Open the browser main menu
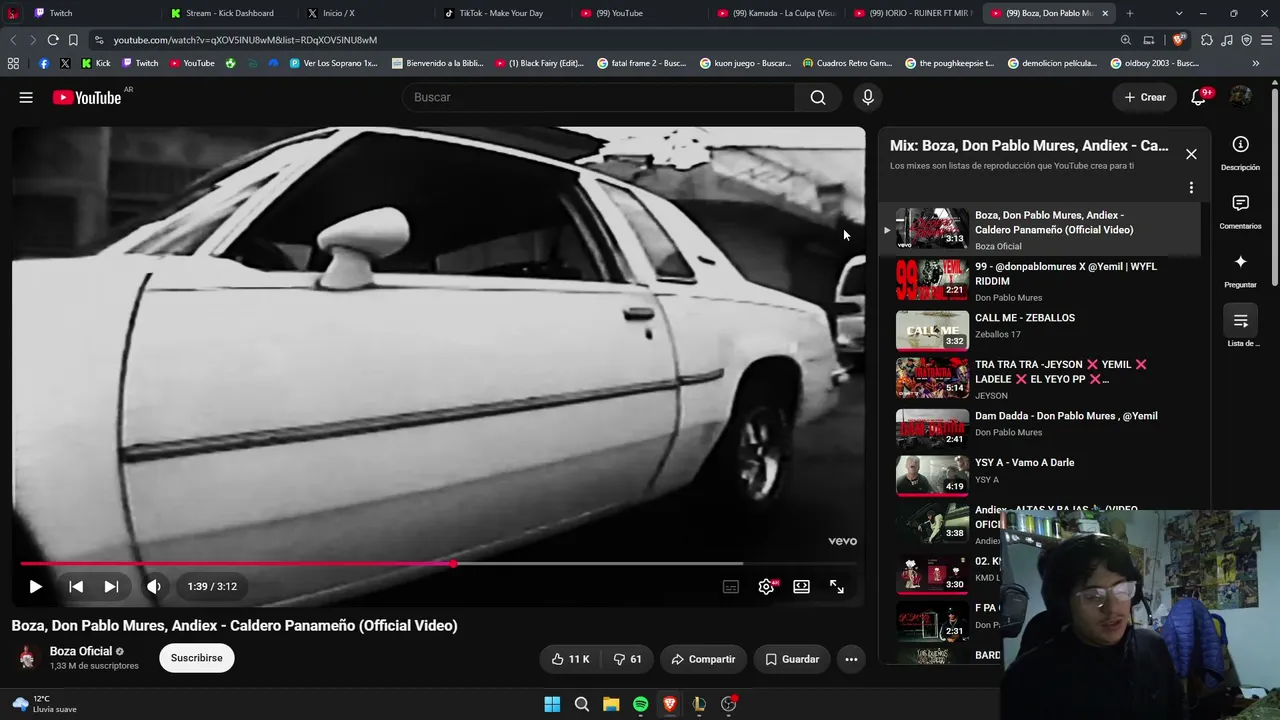The height and width of the screenshot is (720, 1280). [x=1265, y=40]
